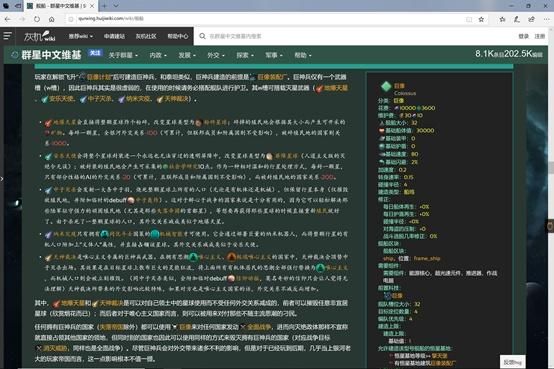Screen dimensions: 554x369
Task: Expand the 内政 menu dropdown
Action: pyautogui.click(x=158, y=55)
